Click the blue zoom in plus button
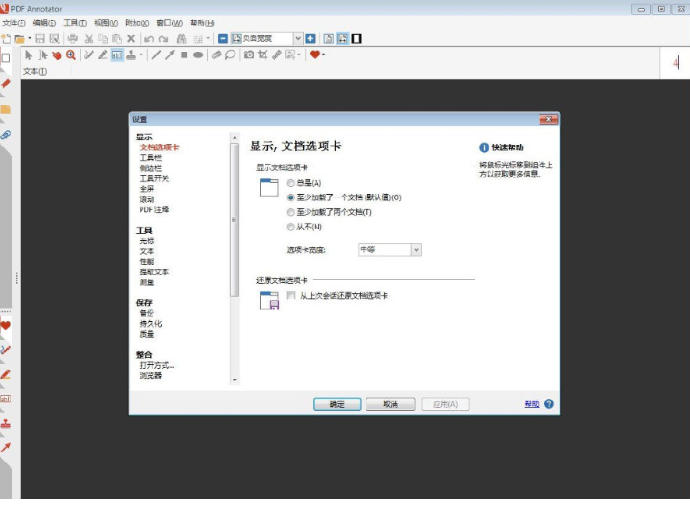690x510 pixels. pyautogui.click(x=310, y=38)
